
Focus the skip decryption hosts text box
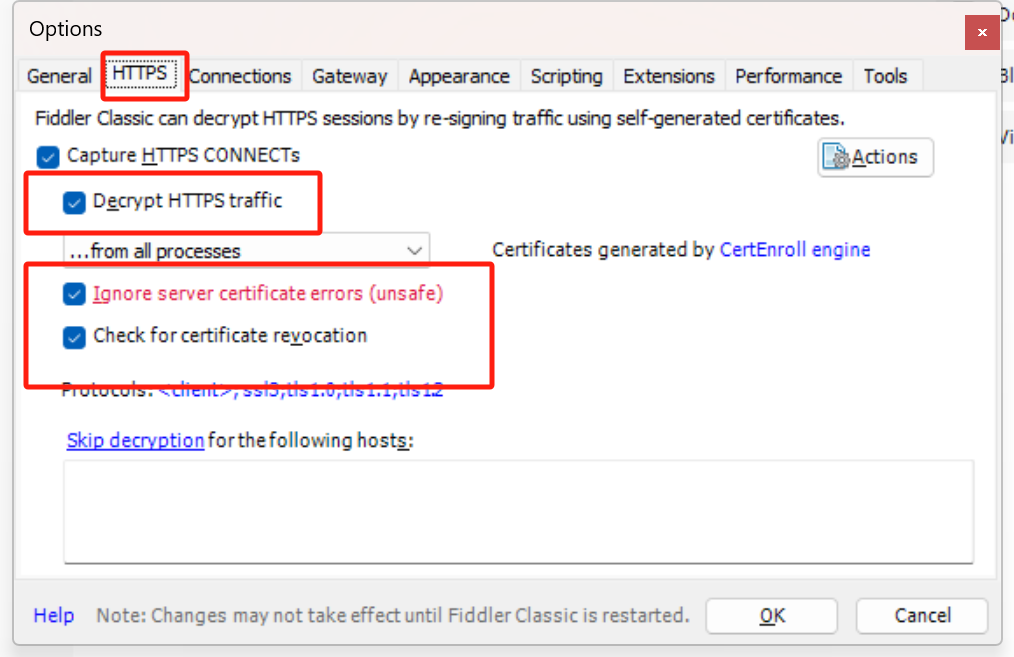point(519,512)
